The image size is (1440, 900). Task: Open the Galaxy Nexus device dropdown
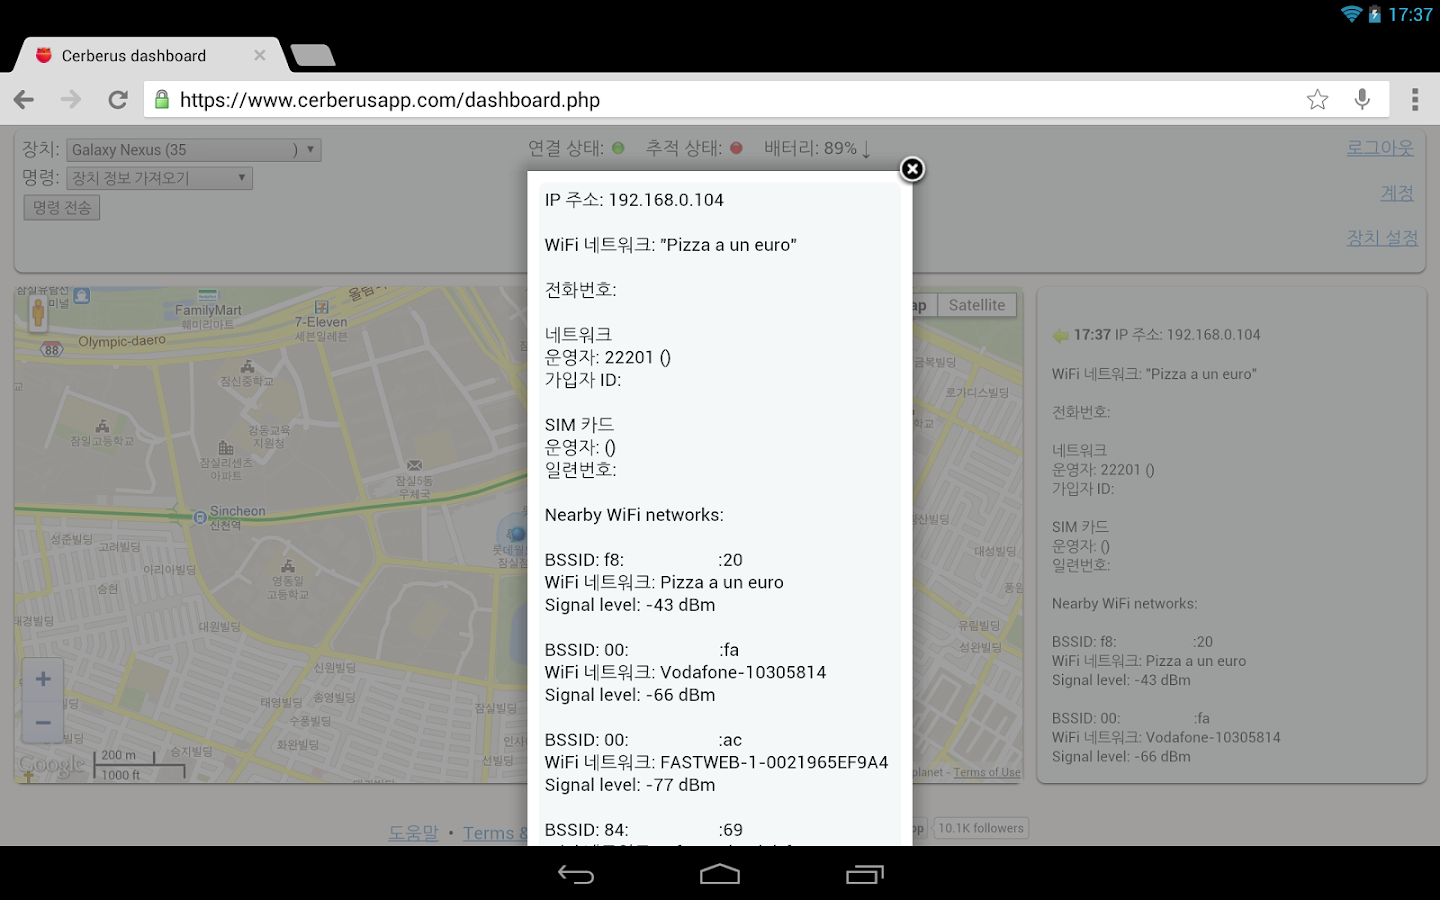click(x=193, y=149)
